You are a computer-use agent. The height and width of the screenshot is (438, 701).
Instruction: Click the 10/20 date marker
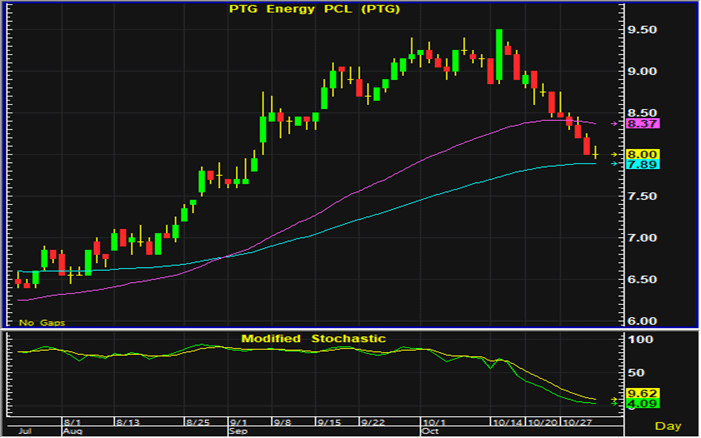coord(543,422)
